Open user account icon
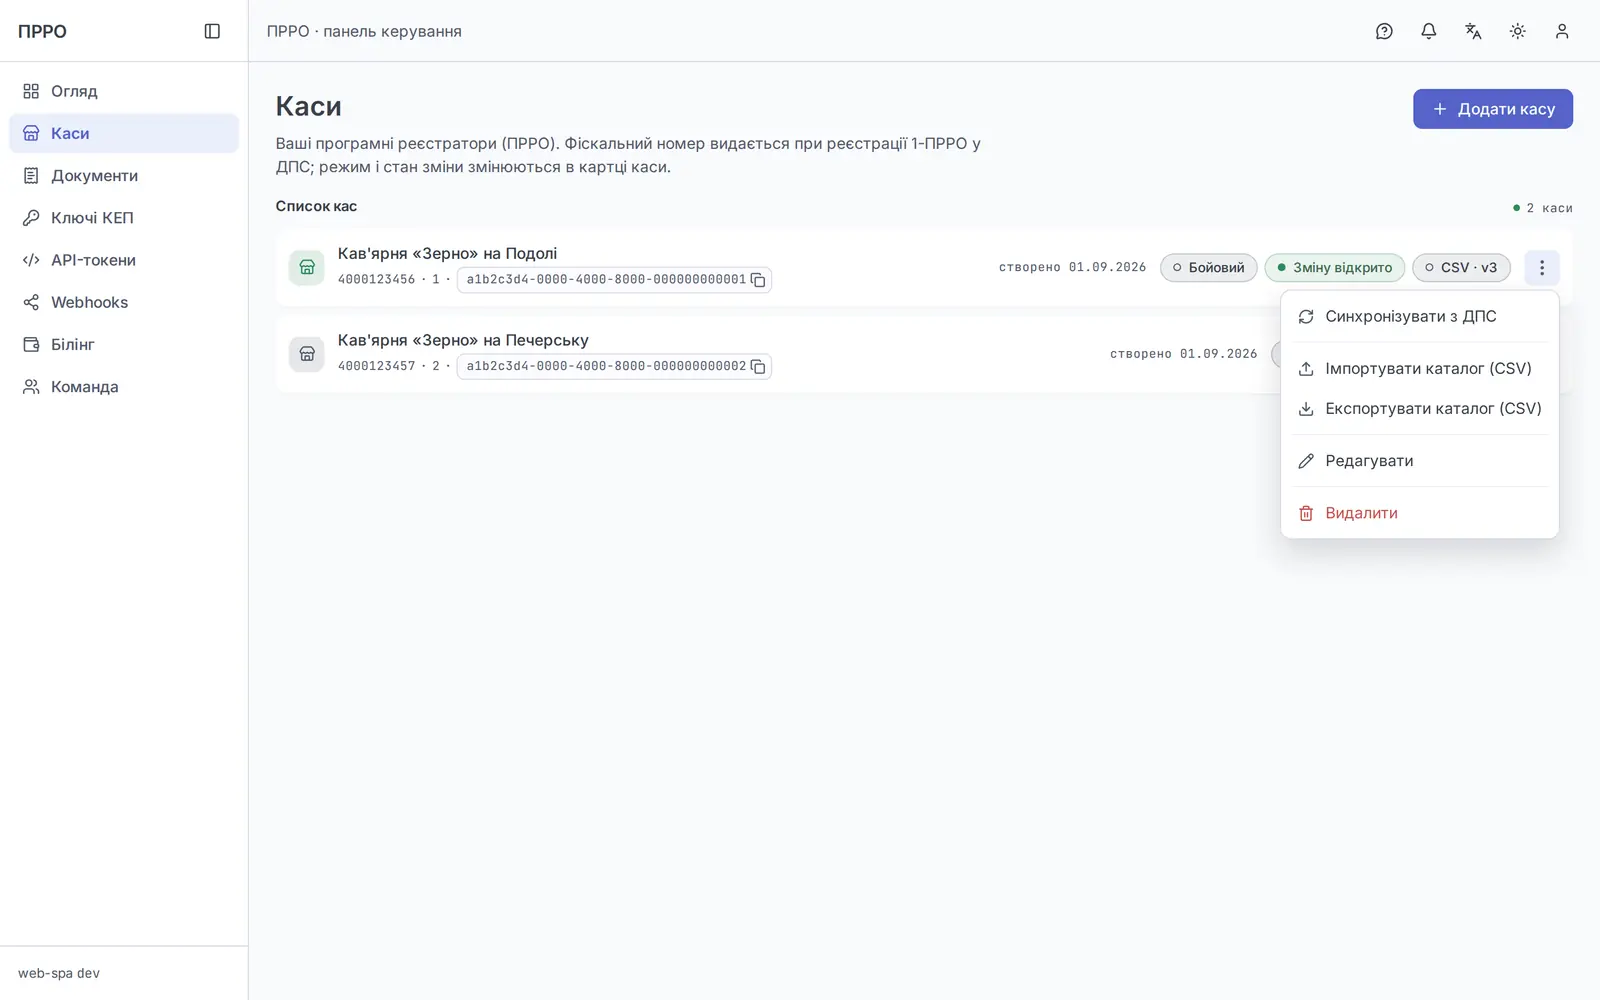1600x1000 pixels. 1562,31
